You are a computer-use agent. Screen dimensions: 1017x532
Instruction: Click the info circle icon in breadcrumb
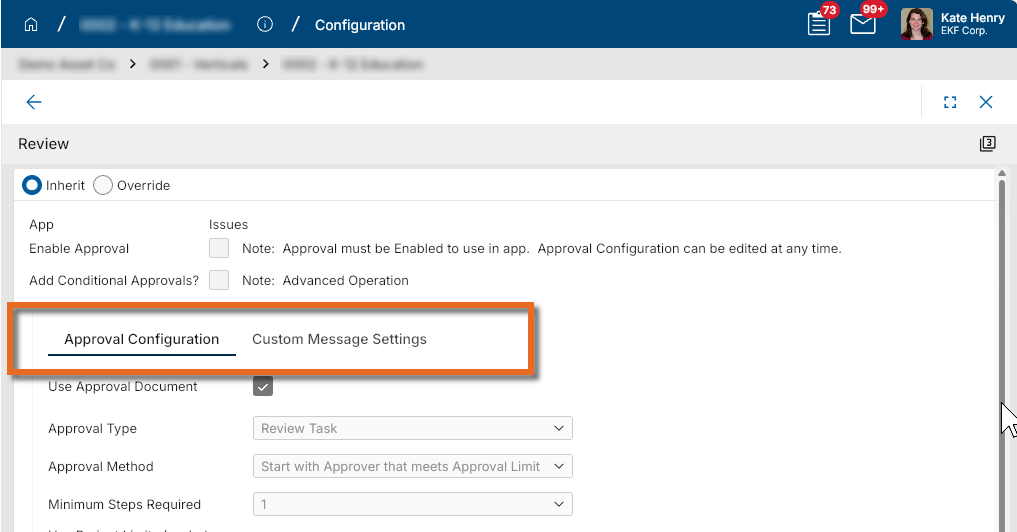(265, 25)
